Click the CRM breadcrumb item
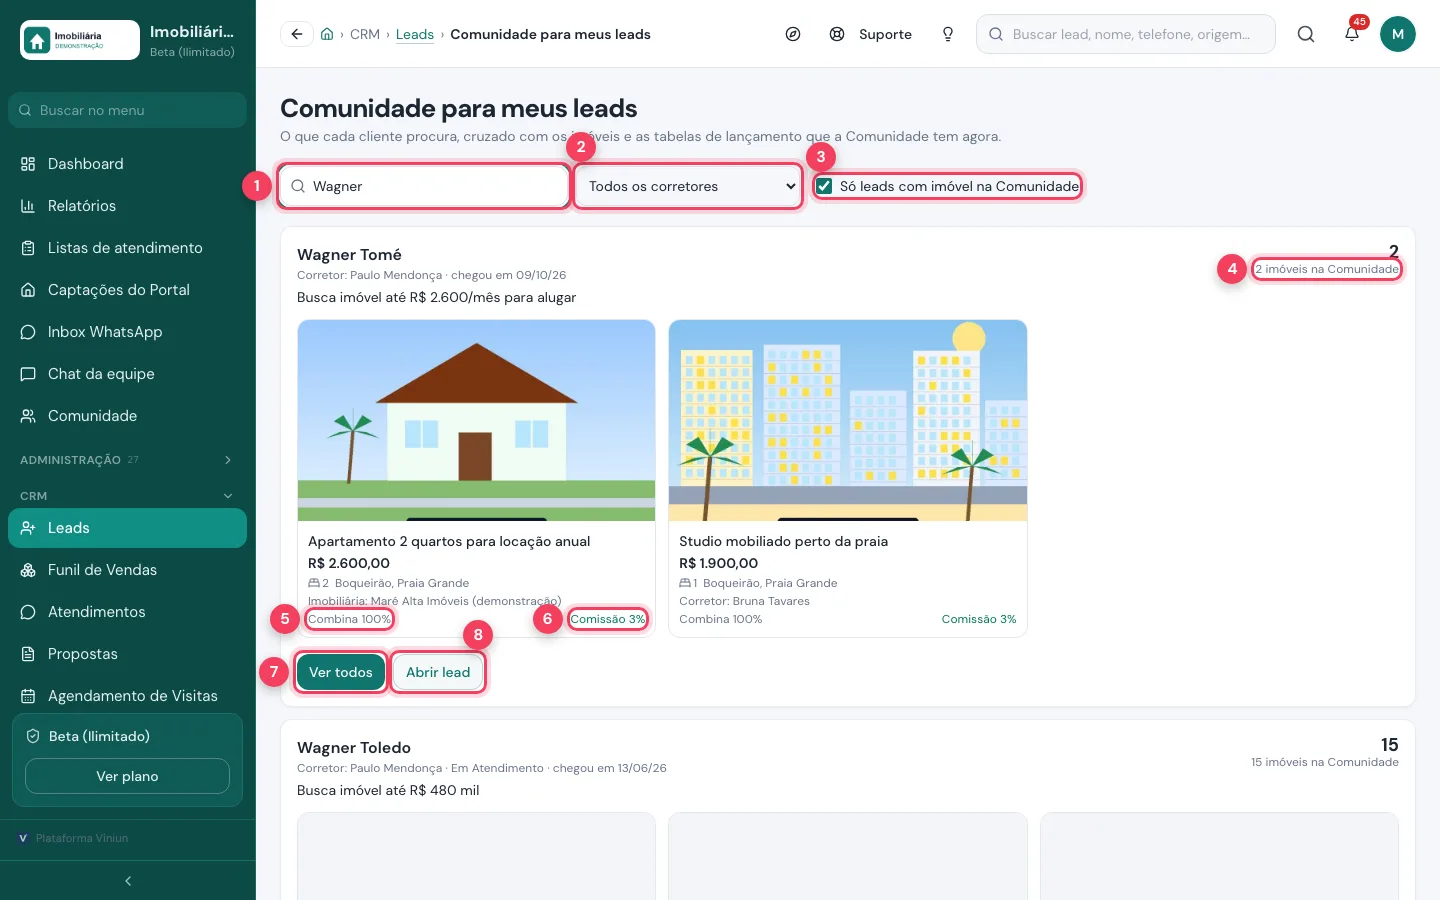The height and width of the screenshot is (900, 1440). point(365,34)
